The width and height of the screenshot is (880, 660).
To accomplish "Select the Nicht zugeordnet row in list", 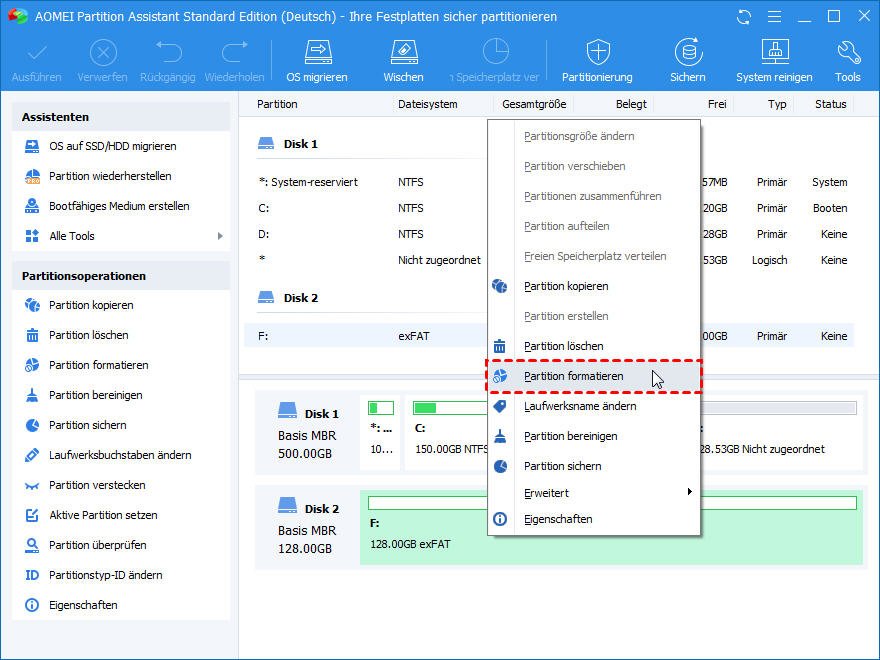I will click(x=549, y=260).
